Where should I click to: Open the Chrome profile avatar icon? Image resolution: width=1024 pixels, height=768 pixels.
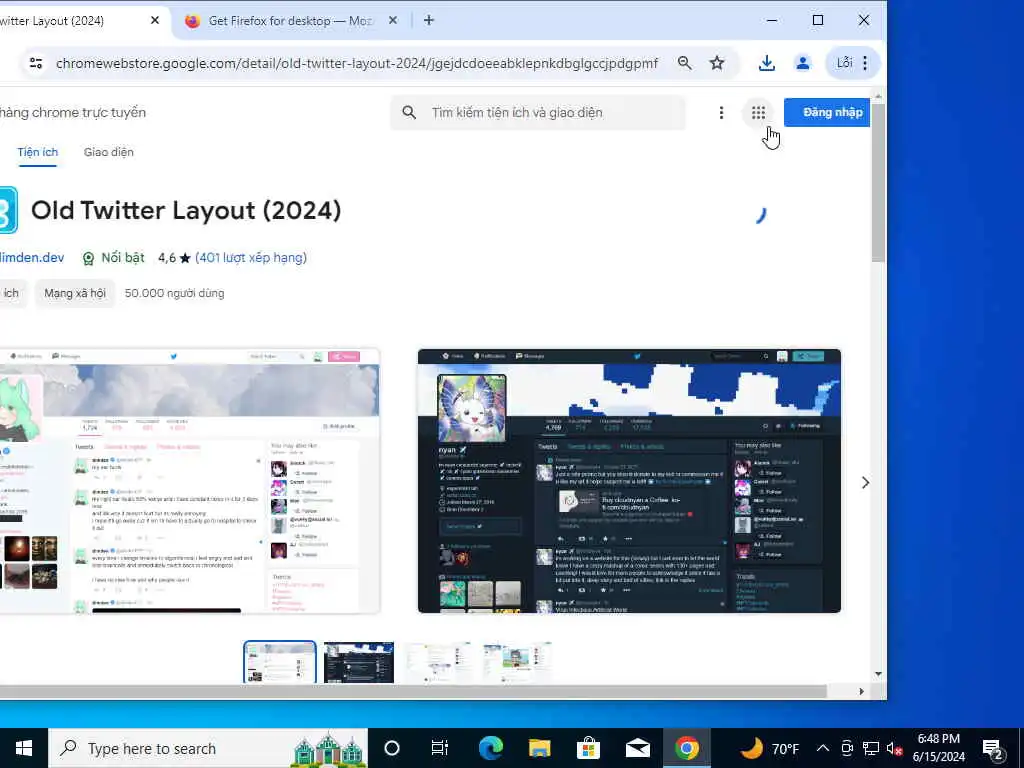[x=803, y=63]
